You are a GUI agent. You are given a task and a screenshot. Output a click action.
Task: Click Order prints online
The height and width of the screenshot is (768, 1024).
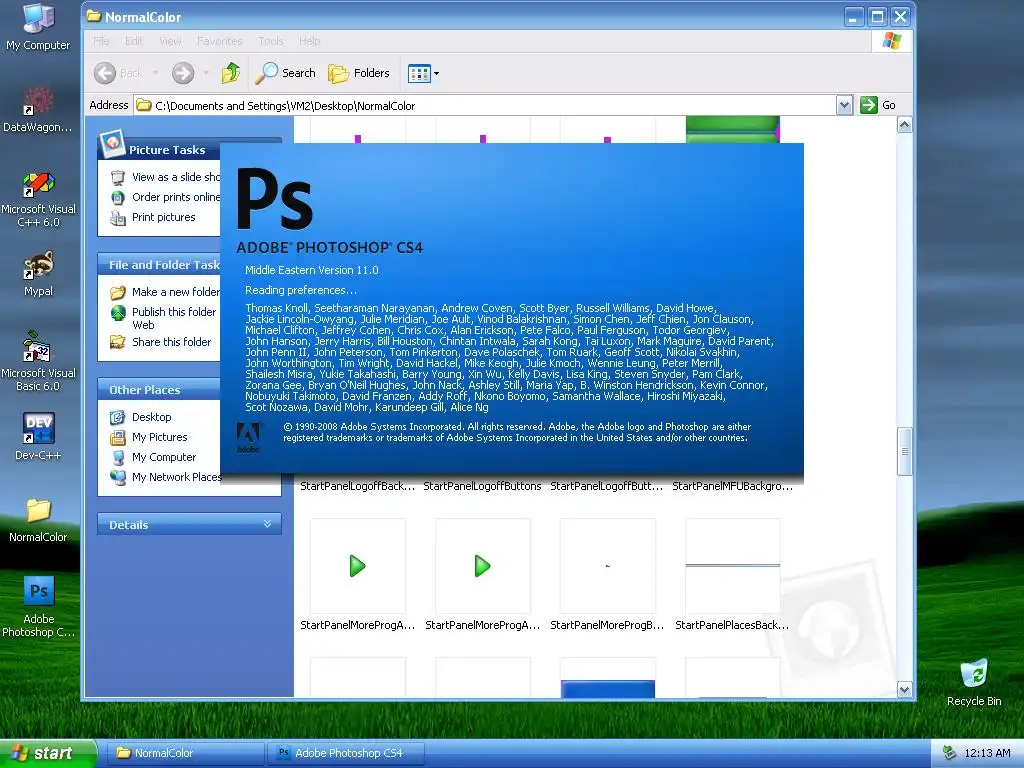[165, 197]
